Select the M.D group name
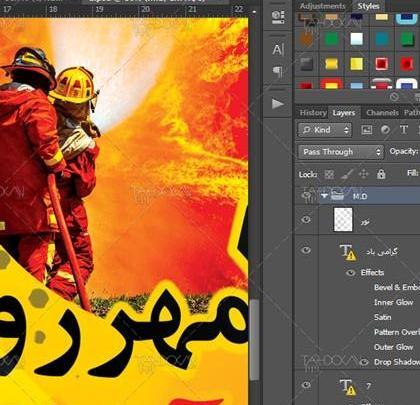This screenshot has width=420, height=405. pyautogui.click(x=360, y=196)
